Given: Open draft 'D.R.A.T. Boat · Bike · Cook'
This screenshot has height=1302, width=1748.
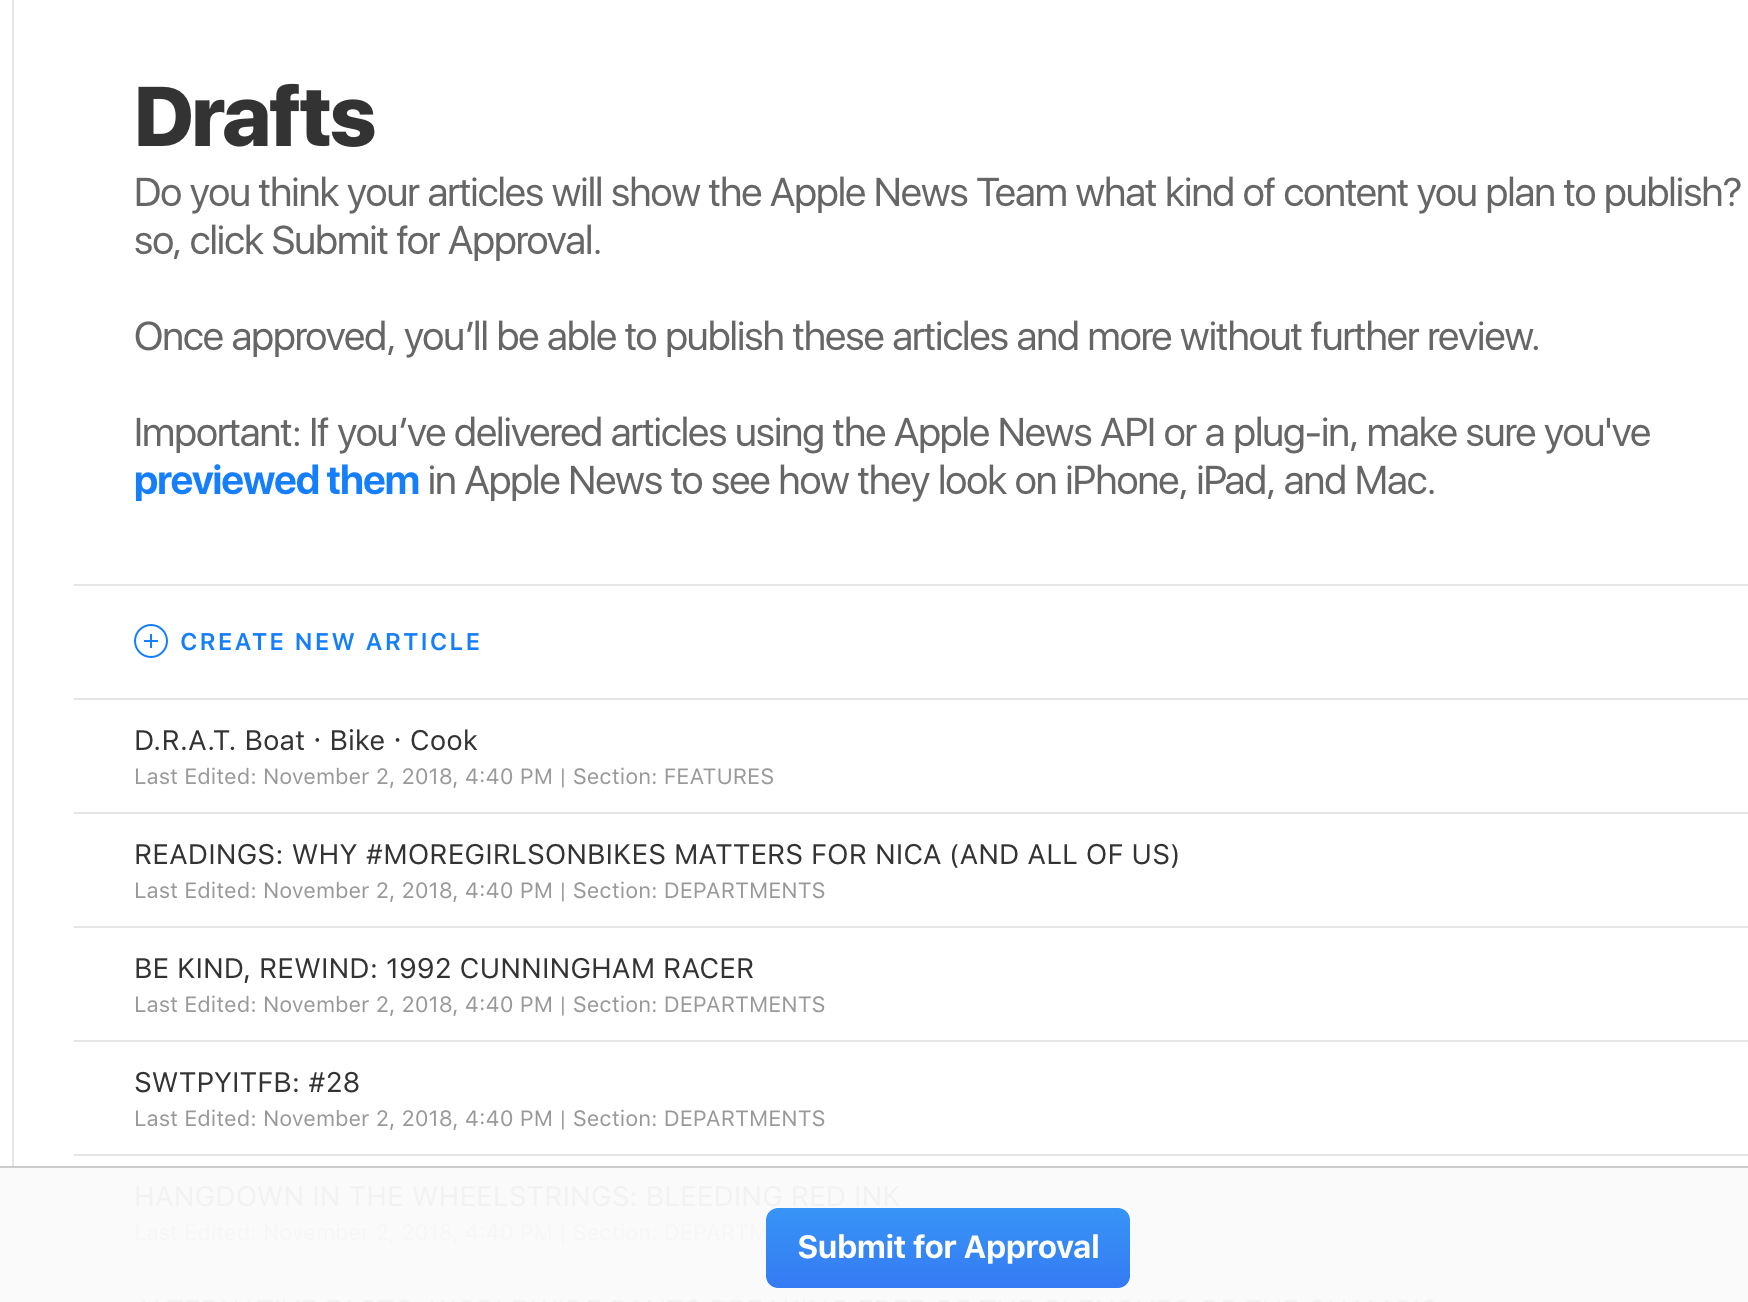Looking at the screenshot, I should (306, 740).
